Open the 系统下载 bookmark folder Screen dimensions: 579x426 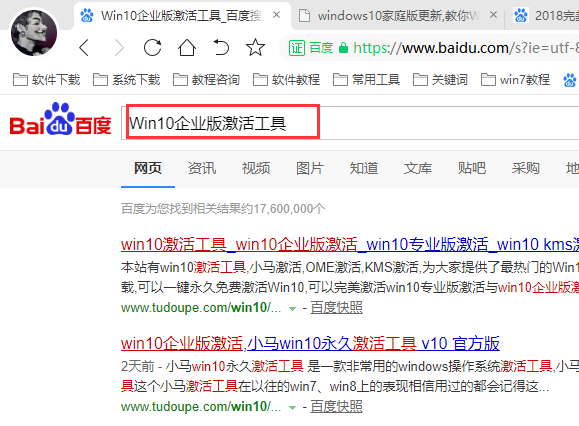pyautogui.click(x=126, y=79)
